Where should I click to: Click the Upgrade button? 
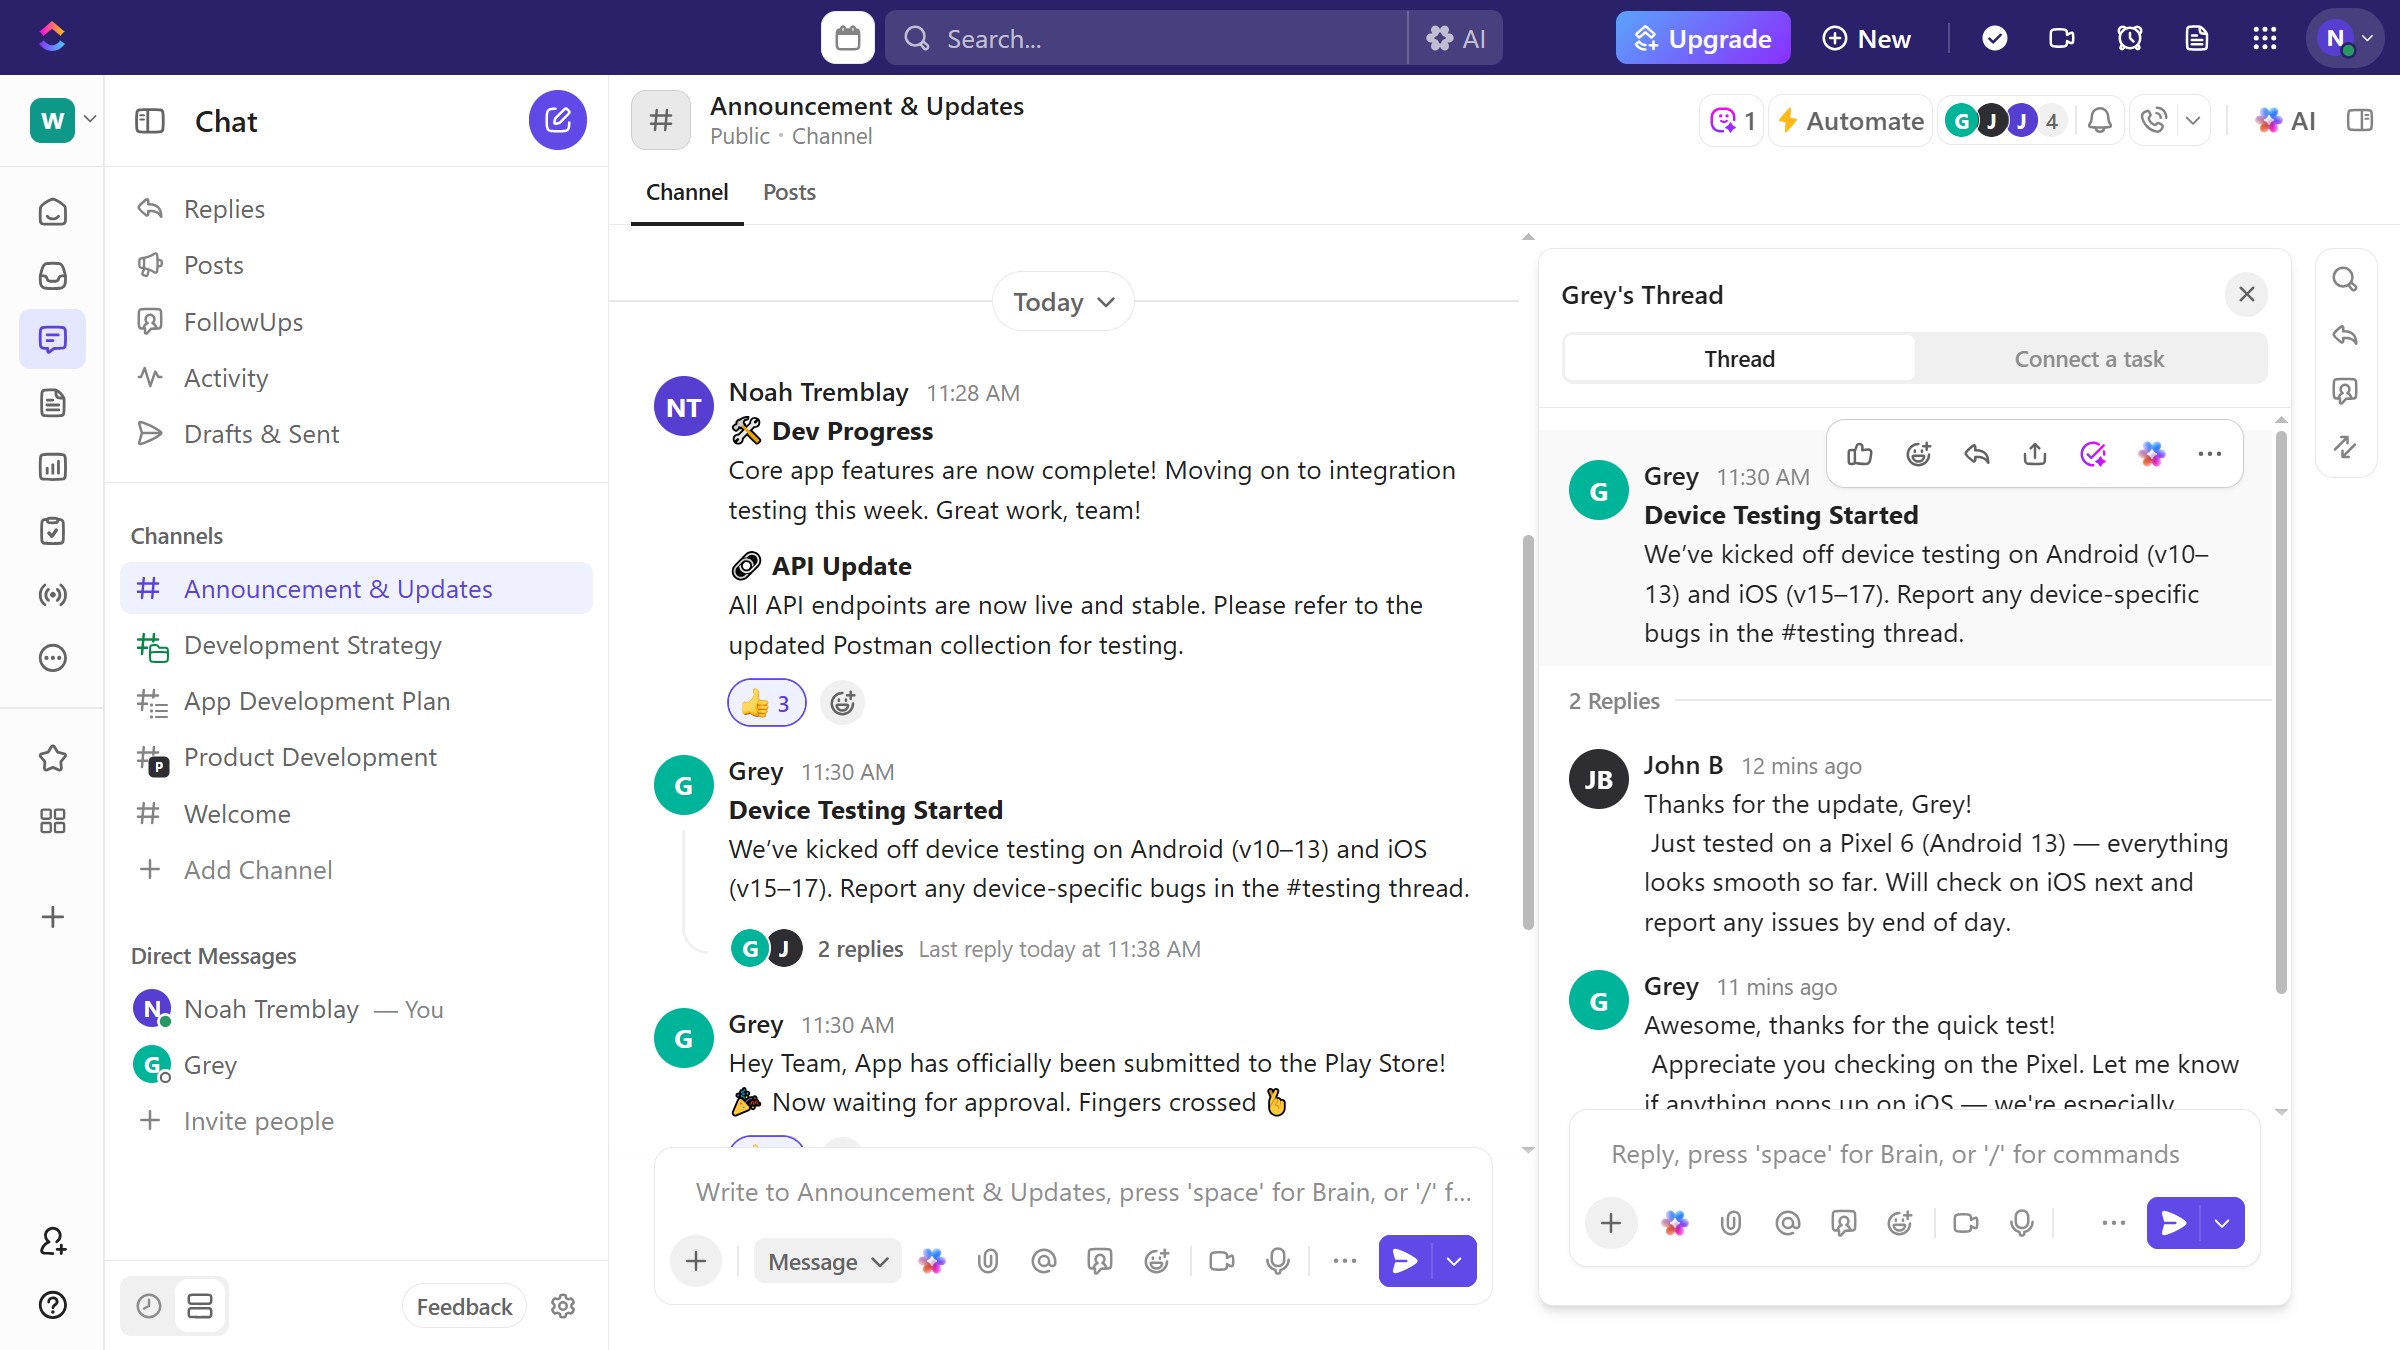point(1703,38)
